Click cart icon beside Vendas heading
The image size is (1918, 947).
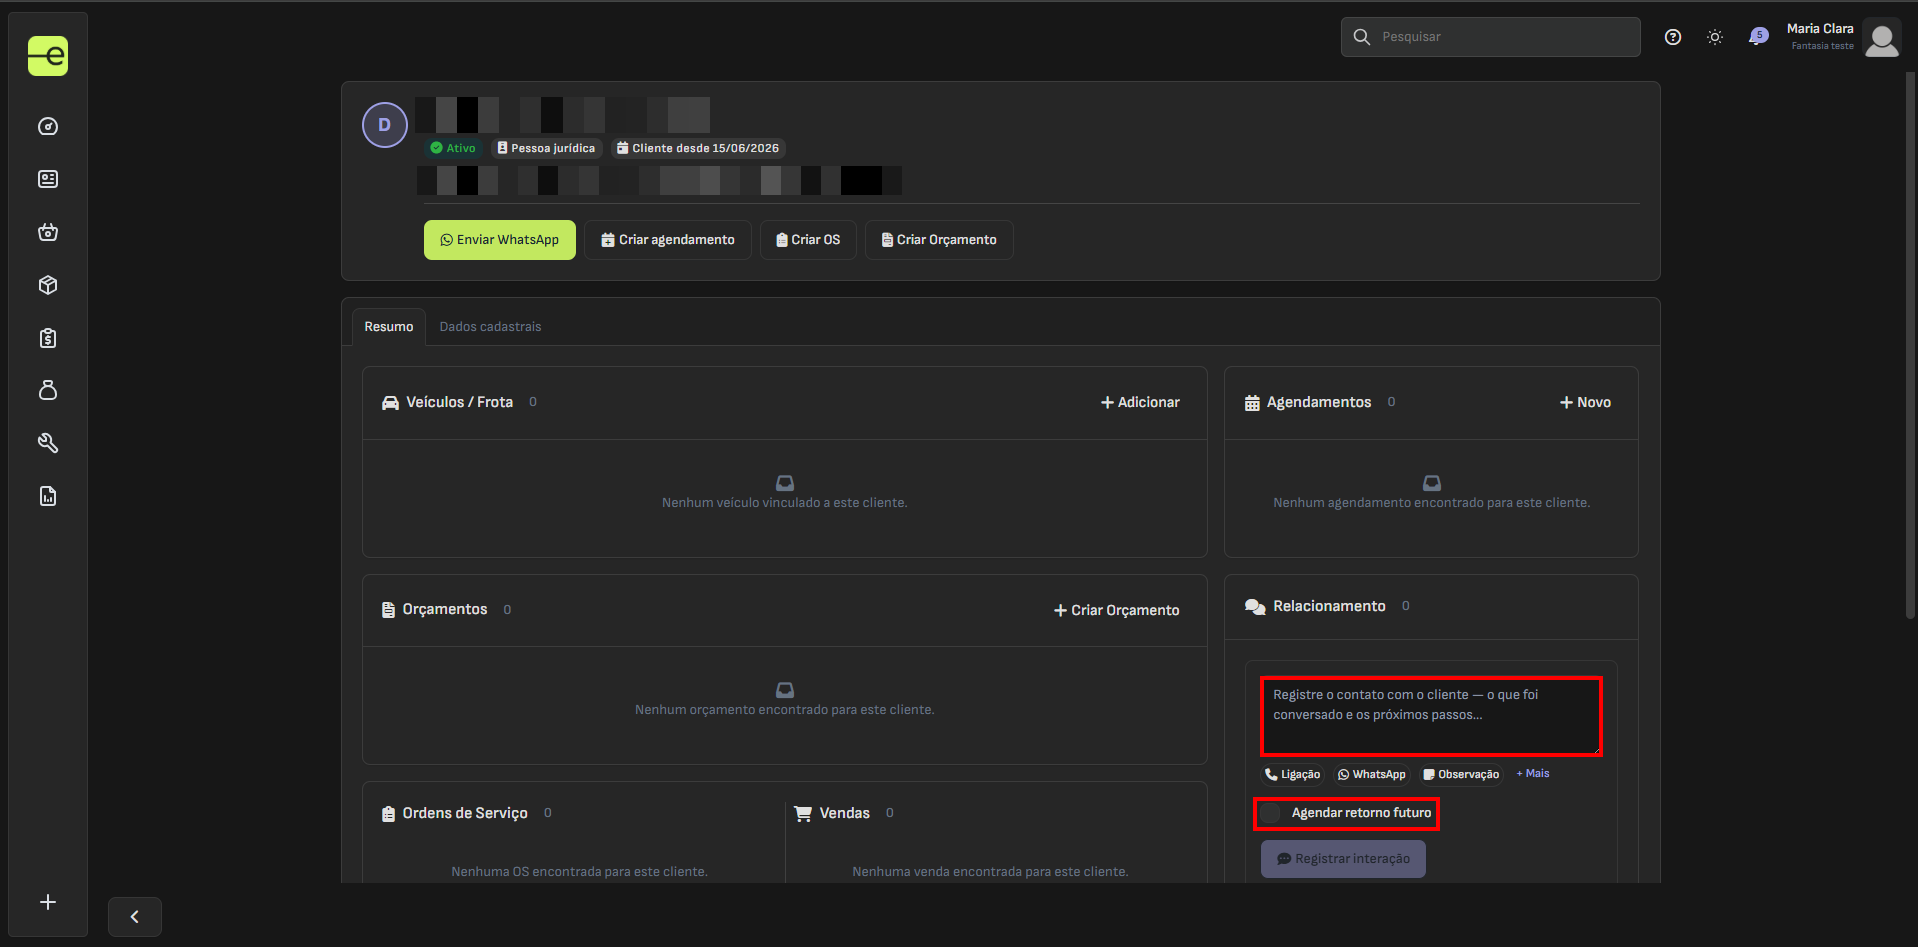tap(803, 814)
